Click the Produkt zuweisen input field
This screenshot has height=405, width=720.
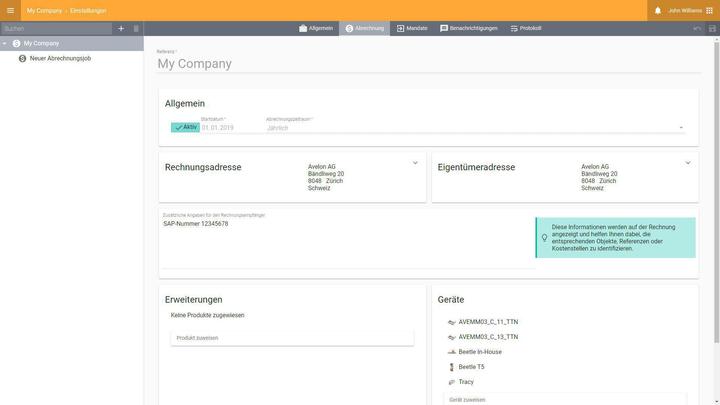click(292, 338)
